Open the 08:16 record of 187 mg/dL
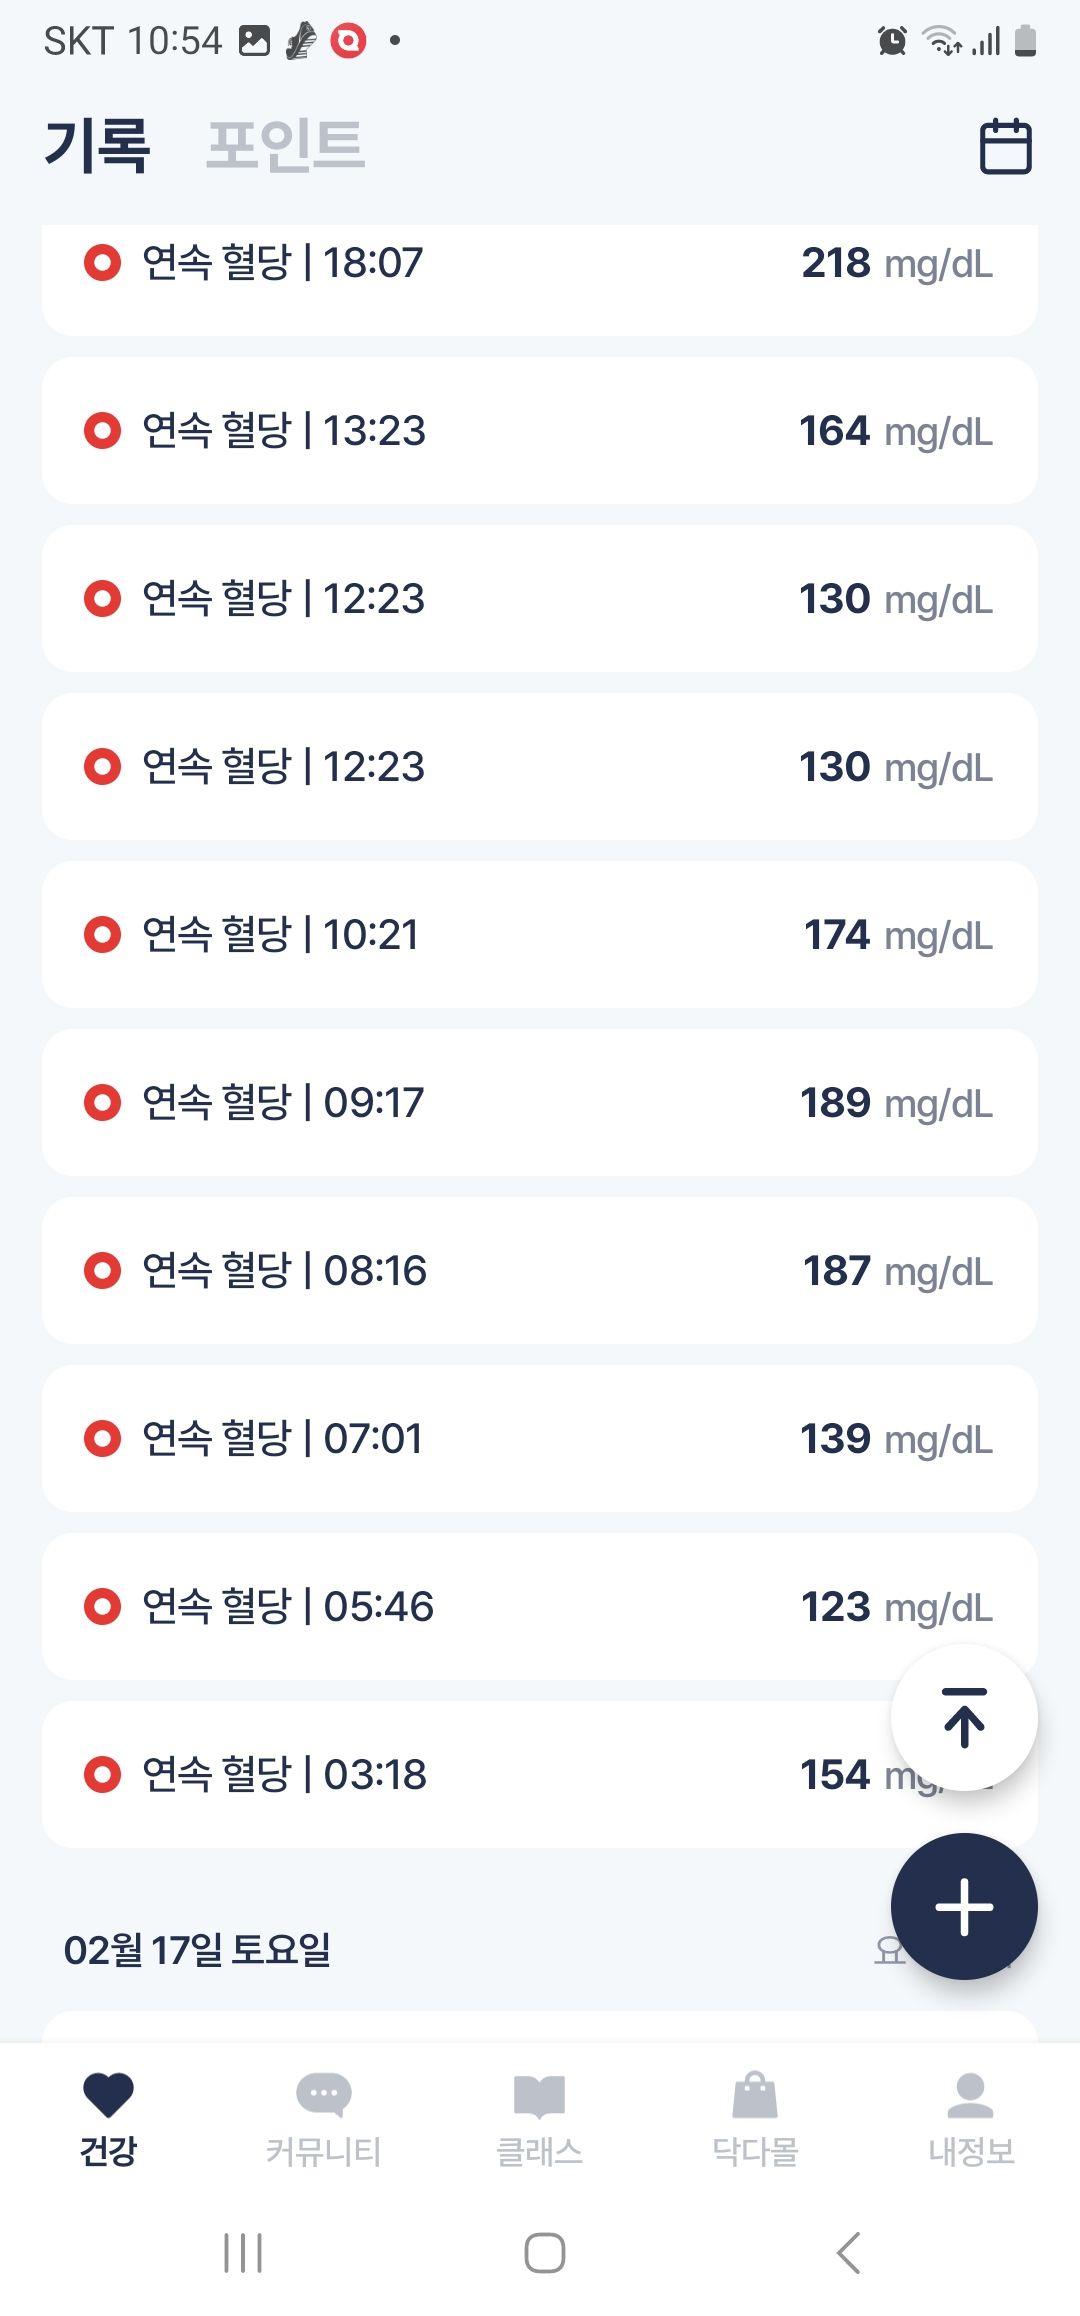 click(540, 1271)
